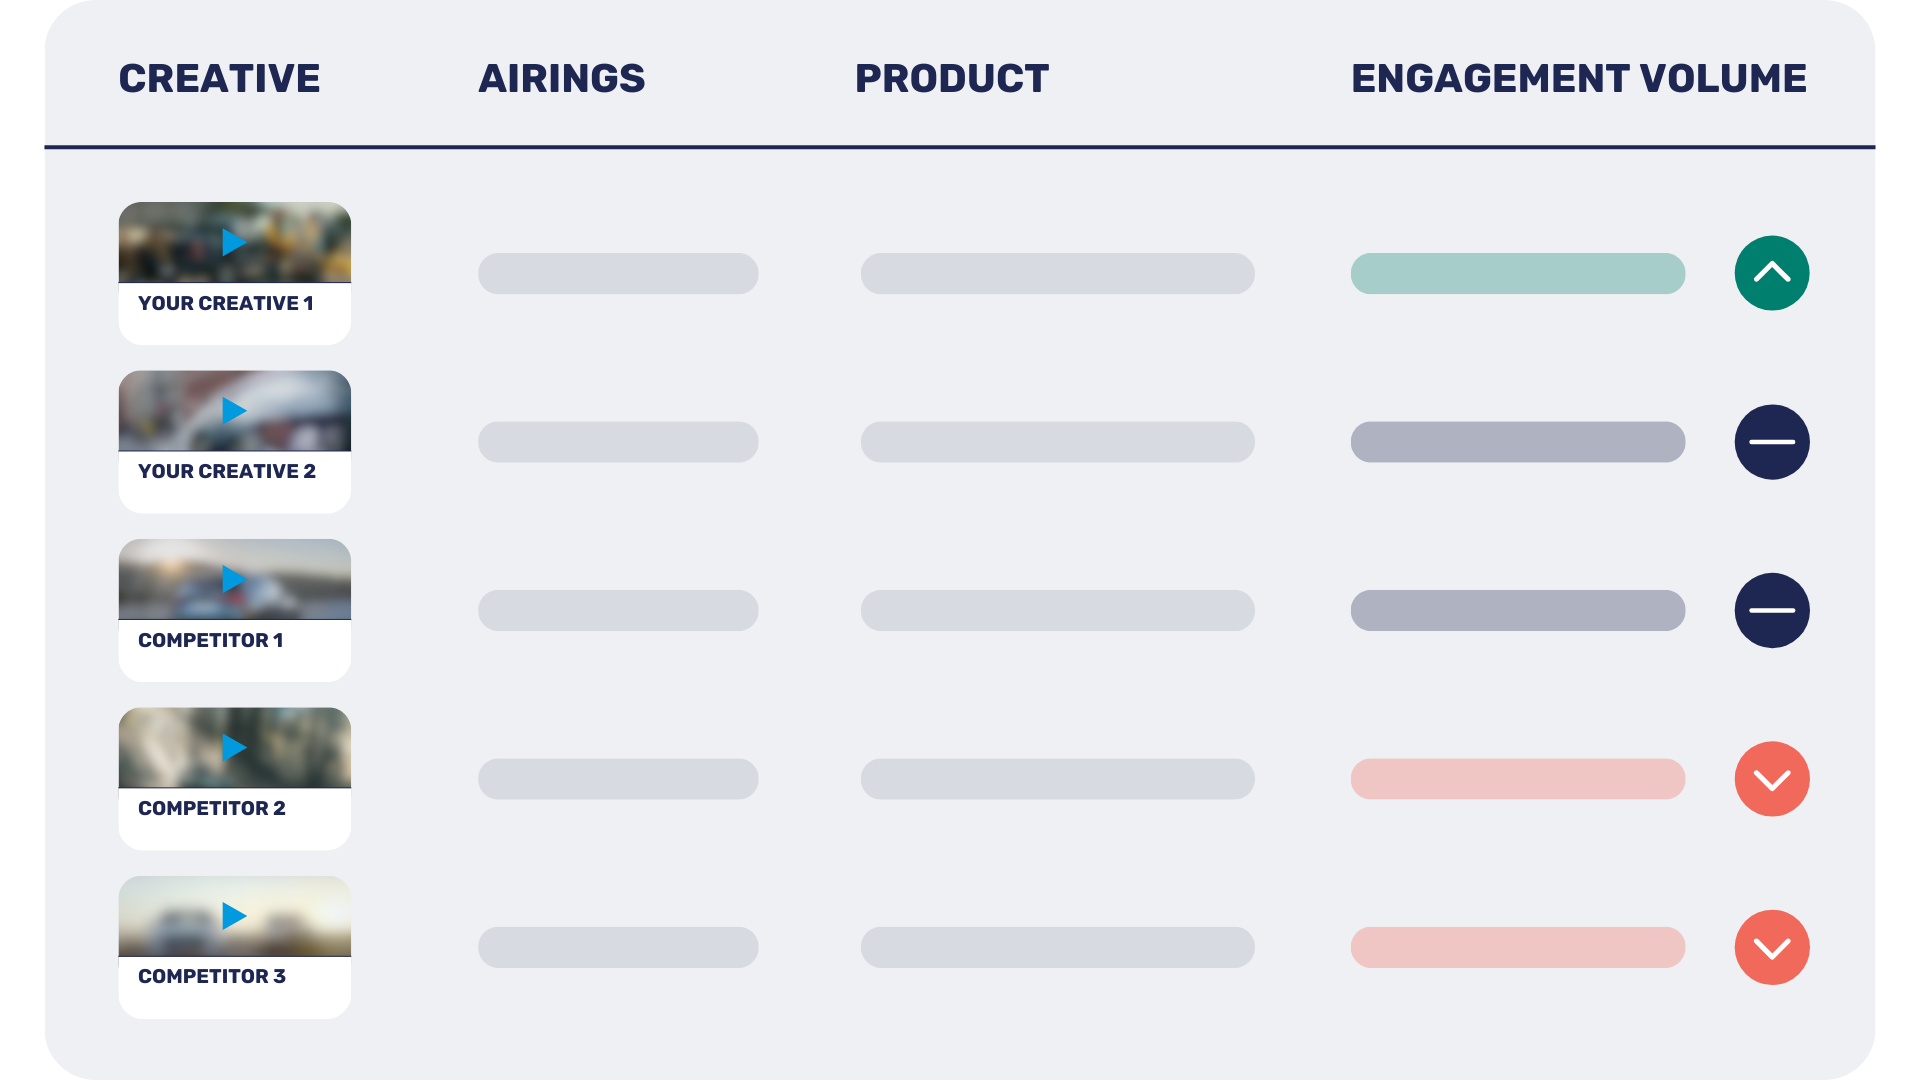Image resolution: width=1920 pixels, height=1080 pixels.
Task: Play the Your Creative 2 video
Action: 234,411
